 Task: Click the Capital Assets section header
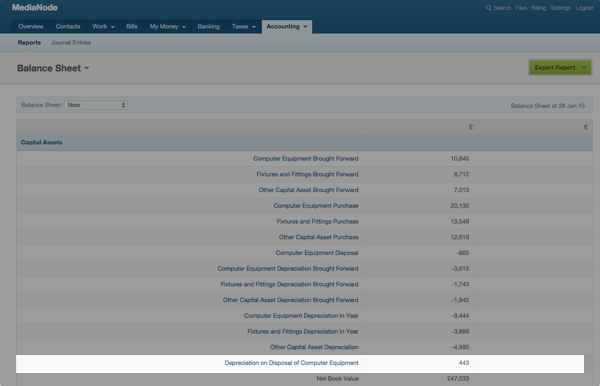point(41,142)
